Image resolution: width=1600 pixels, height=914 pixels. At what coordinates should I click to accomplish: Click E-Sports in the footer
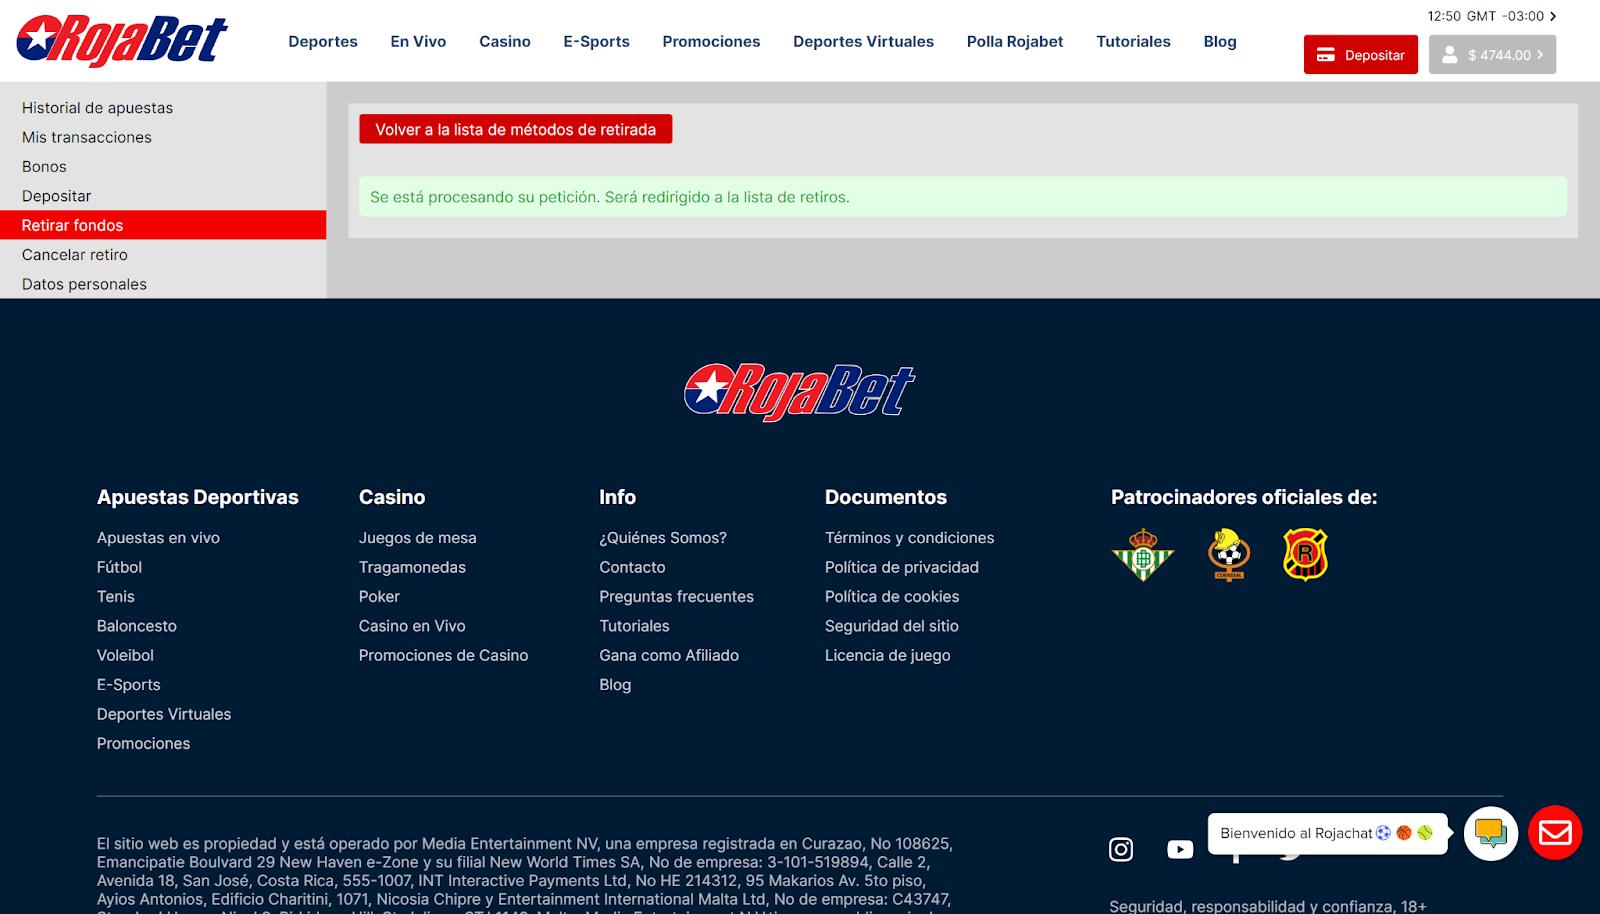[x=129, y=685]
